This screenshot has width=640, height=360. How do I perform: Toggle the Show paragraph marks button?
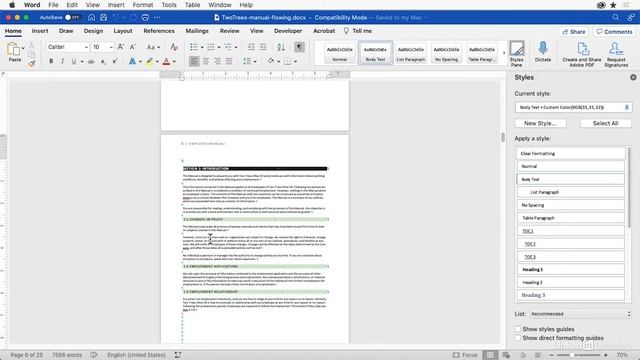pos(299,47)
